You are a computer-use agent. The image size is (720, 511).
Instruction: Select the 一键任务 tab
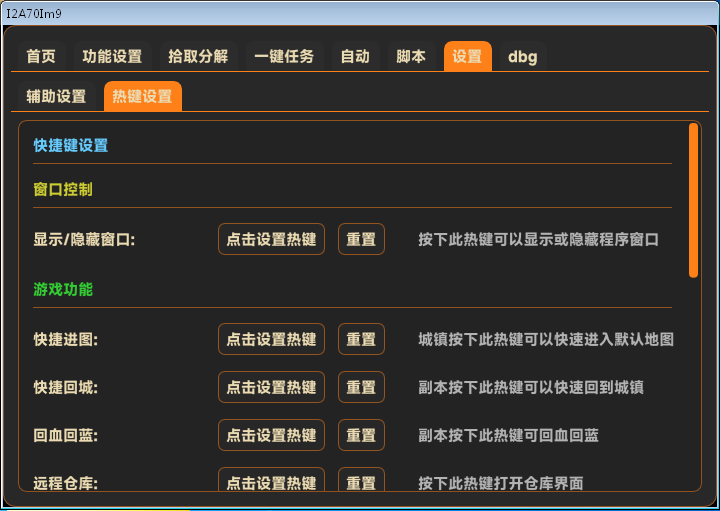(284, 57)
